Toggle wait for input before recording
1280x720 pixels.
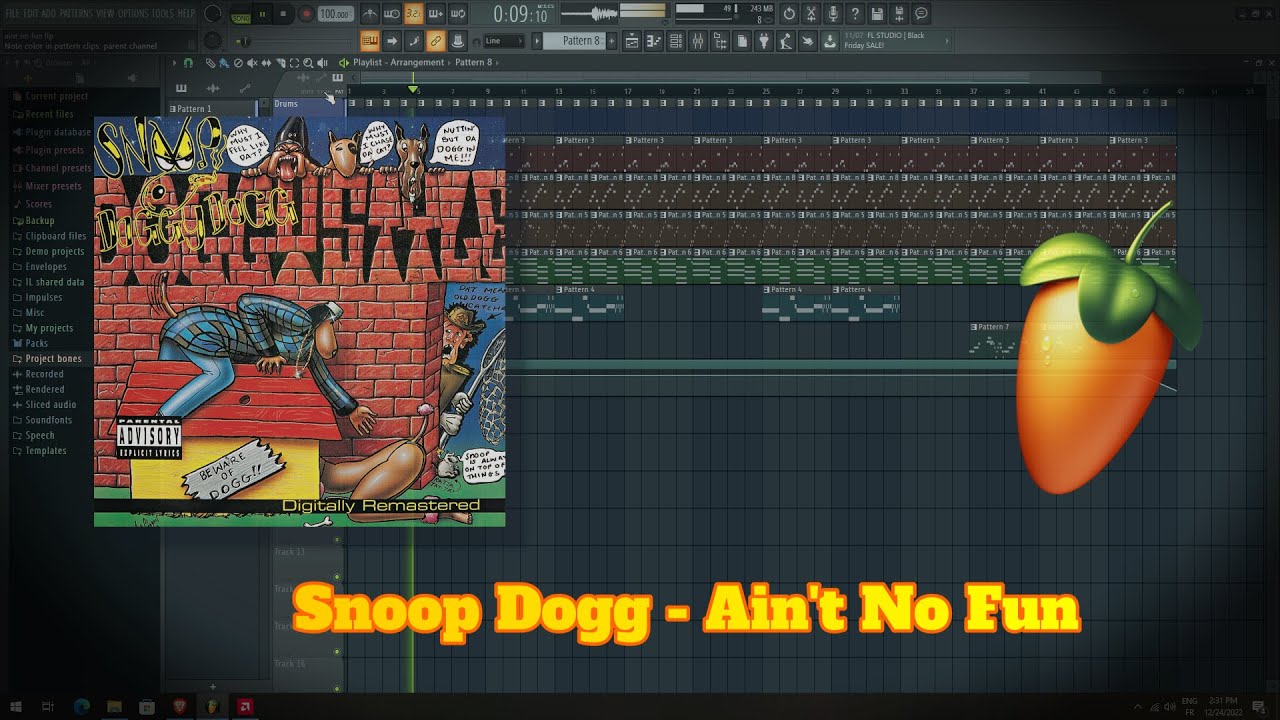392,14
